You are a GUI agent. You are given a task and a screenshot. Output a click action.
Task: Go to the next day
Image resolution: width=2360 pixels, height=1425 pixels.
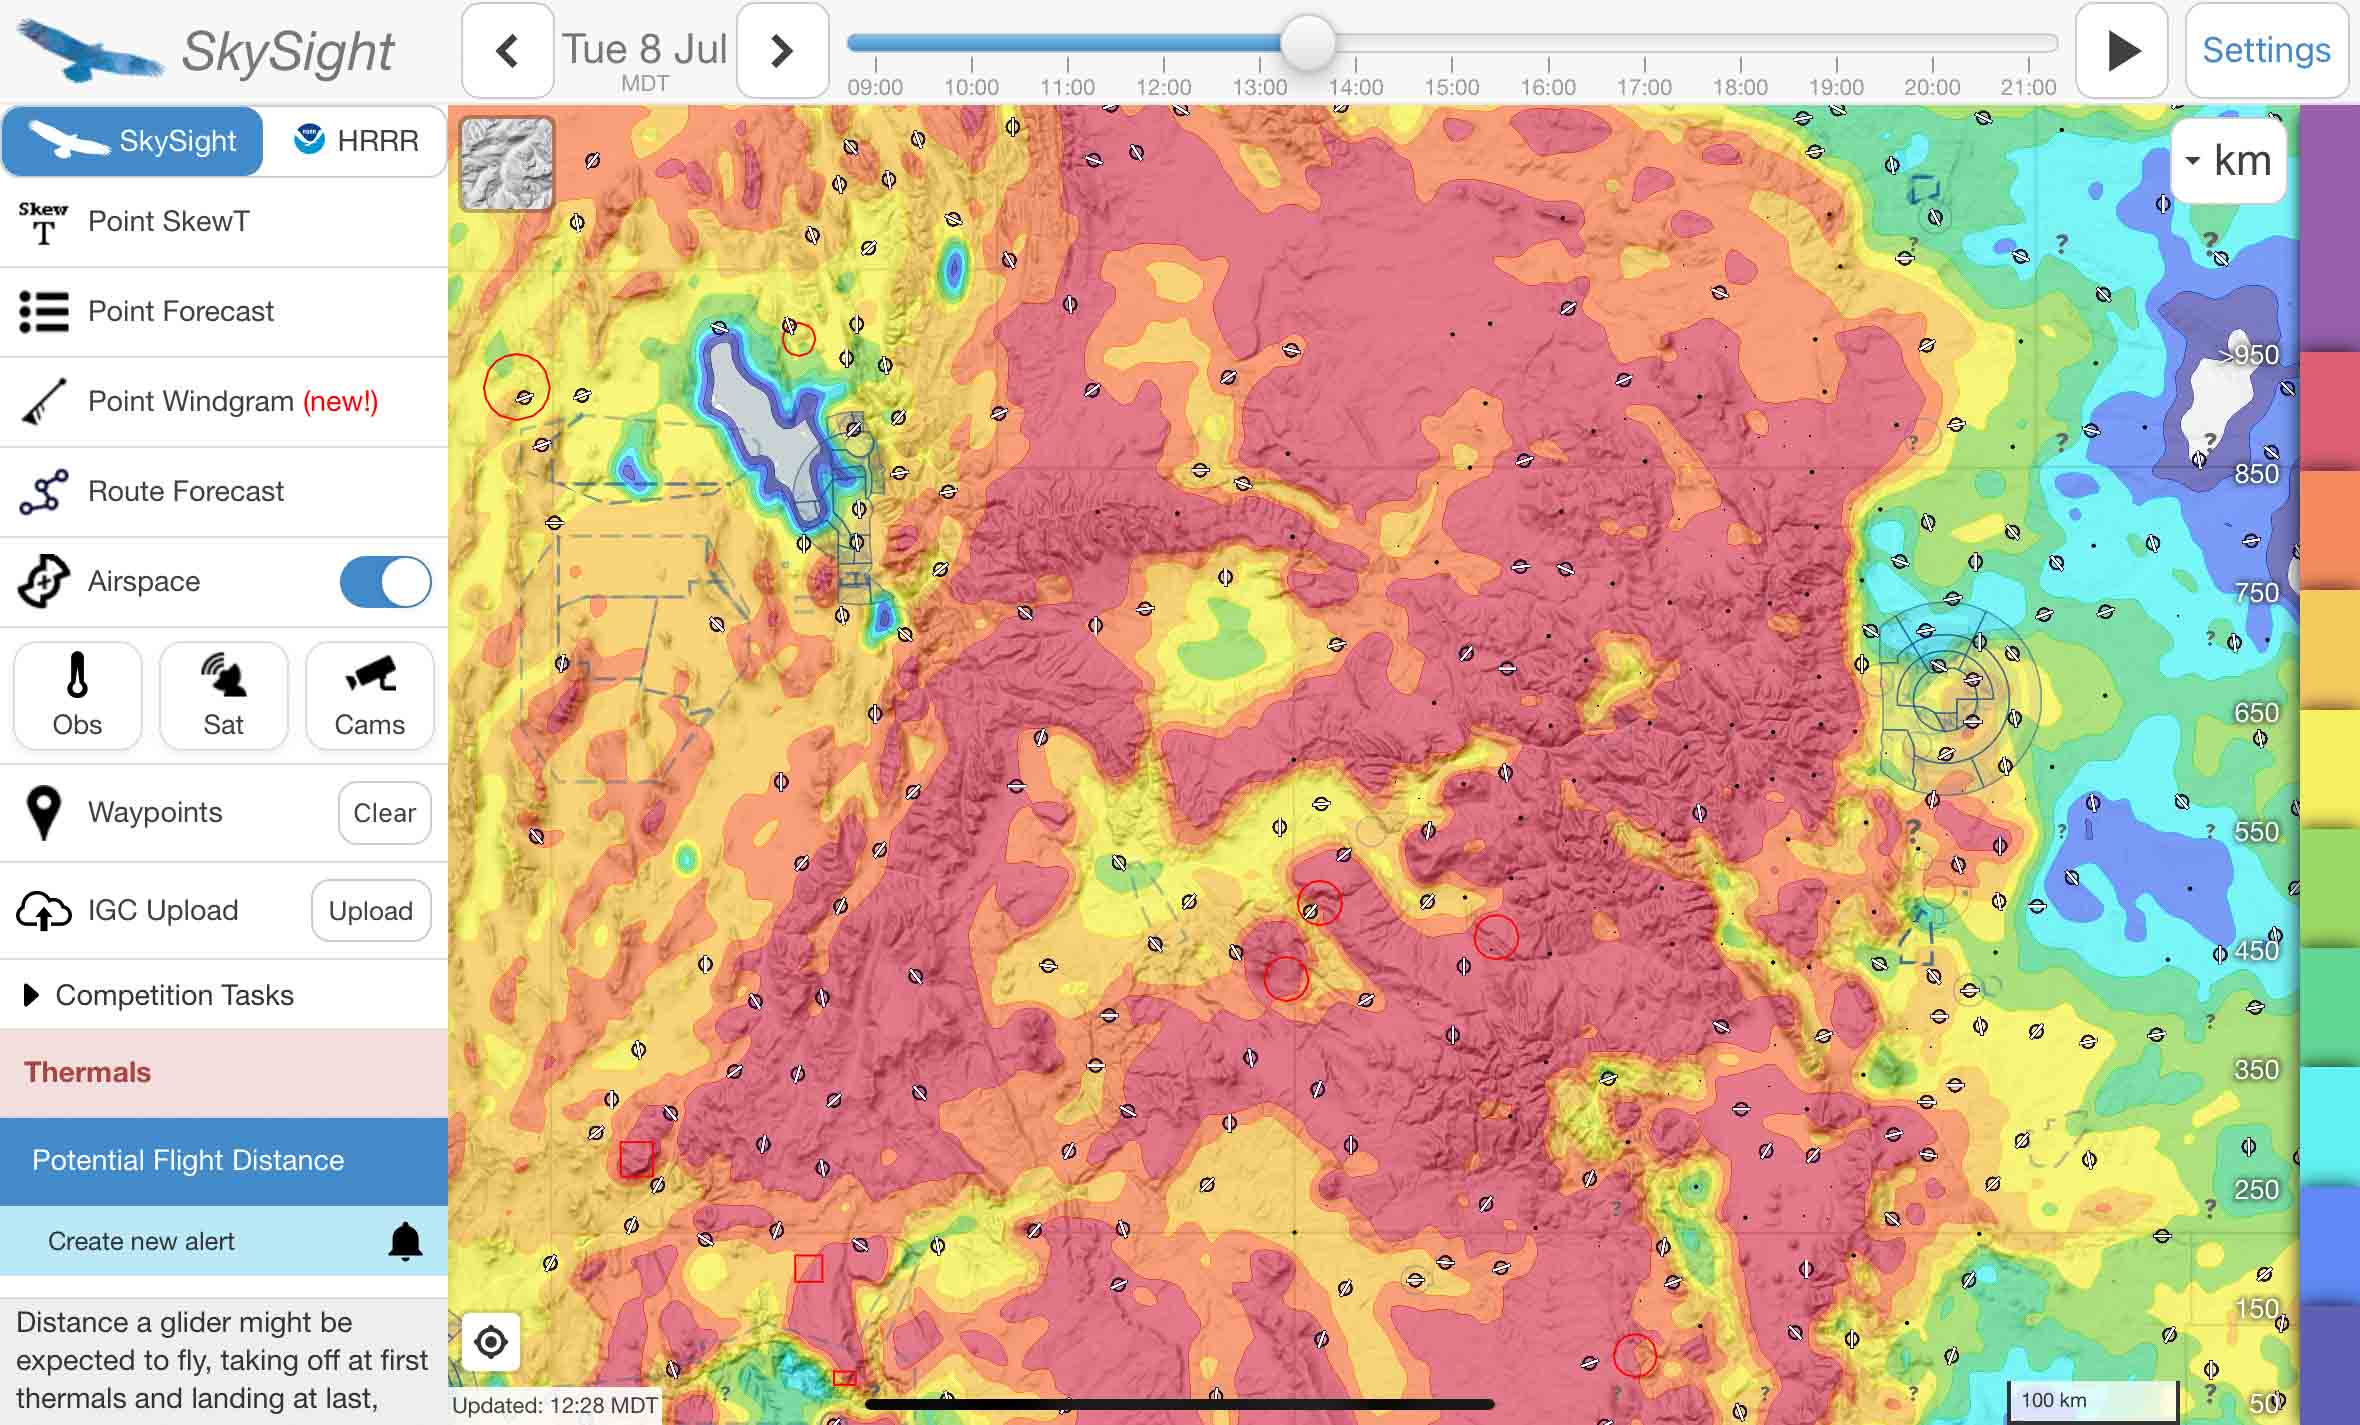click(x=782, y=50)
